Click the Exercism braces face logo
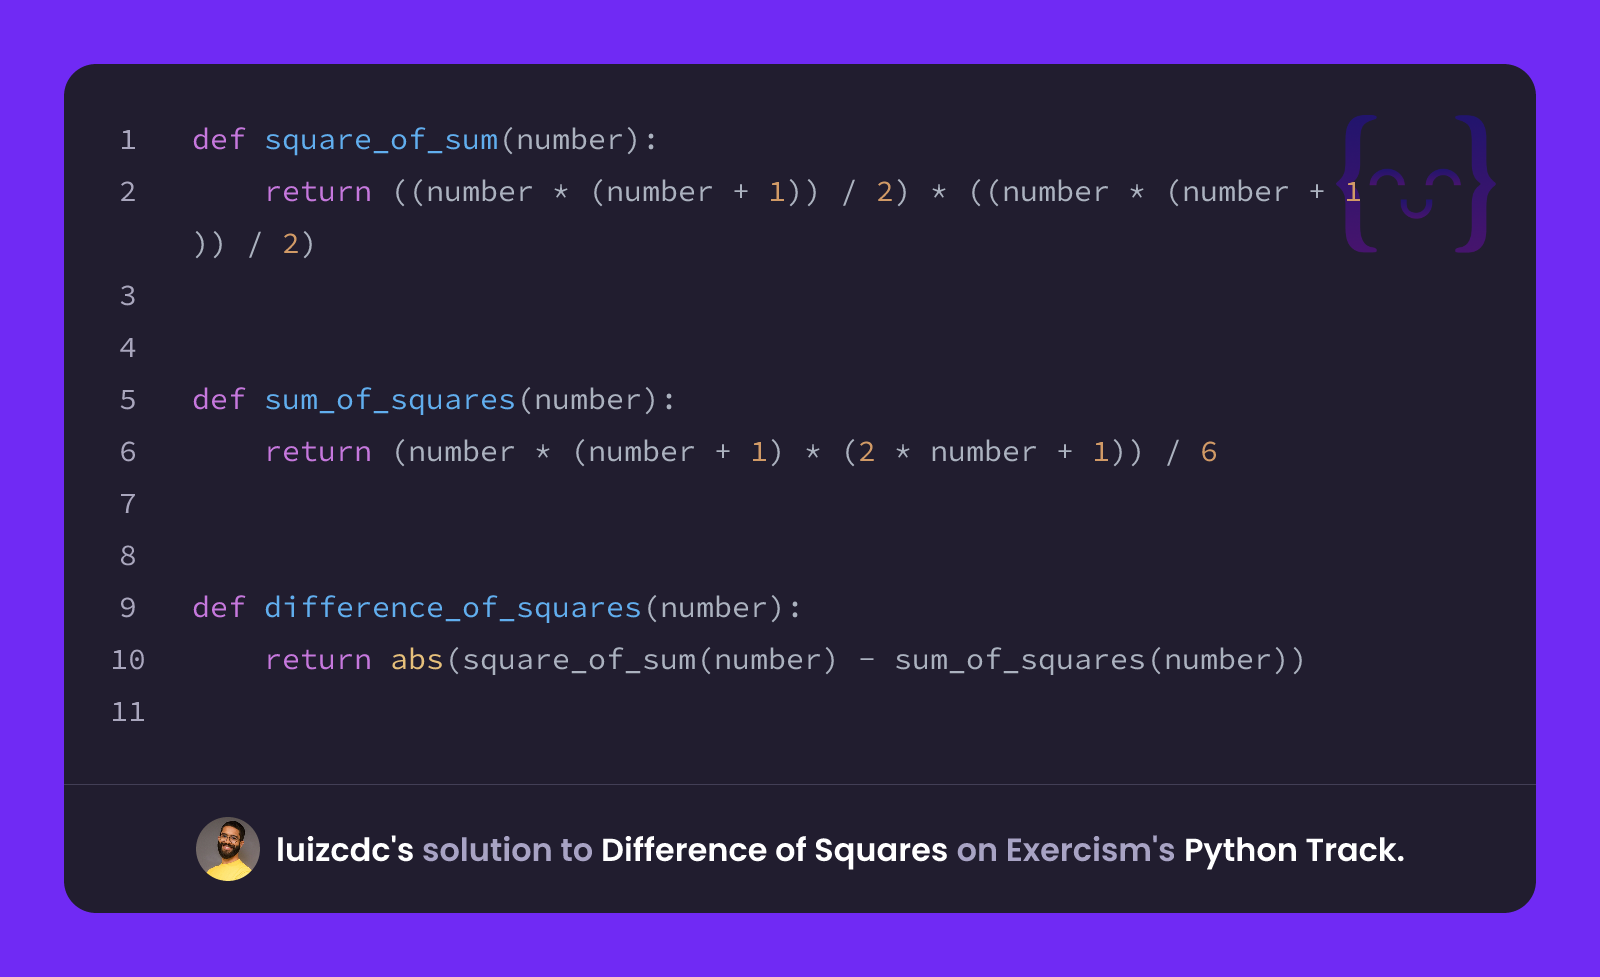This screenshot has width=1600, height=977. coord(1416,184)
